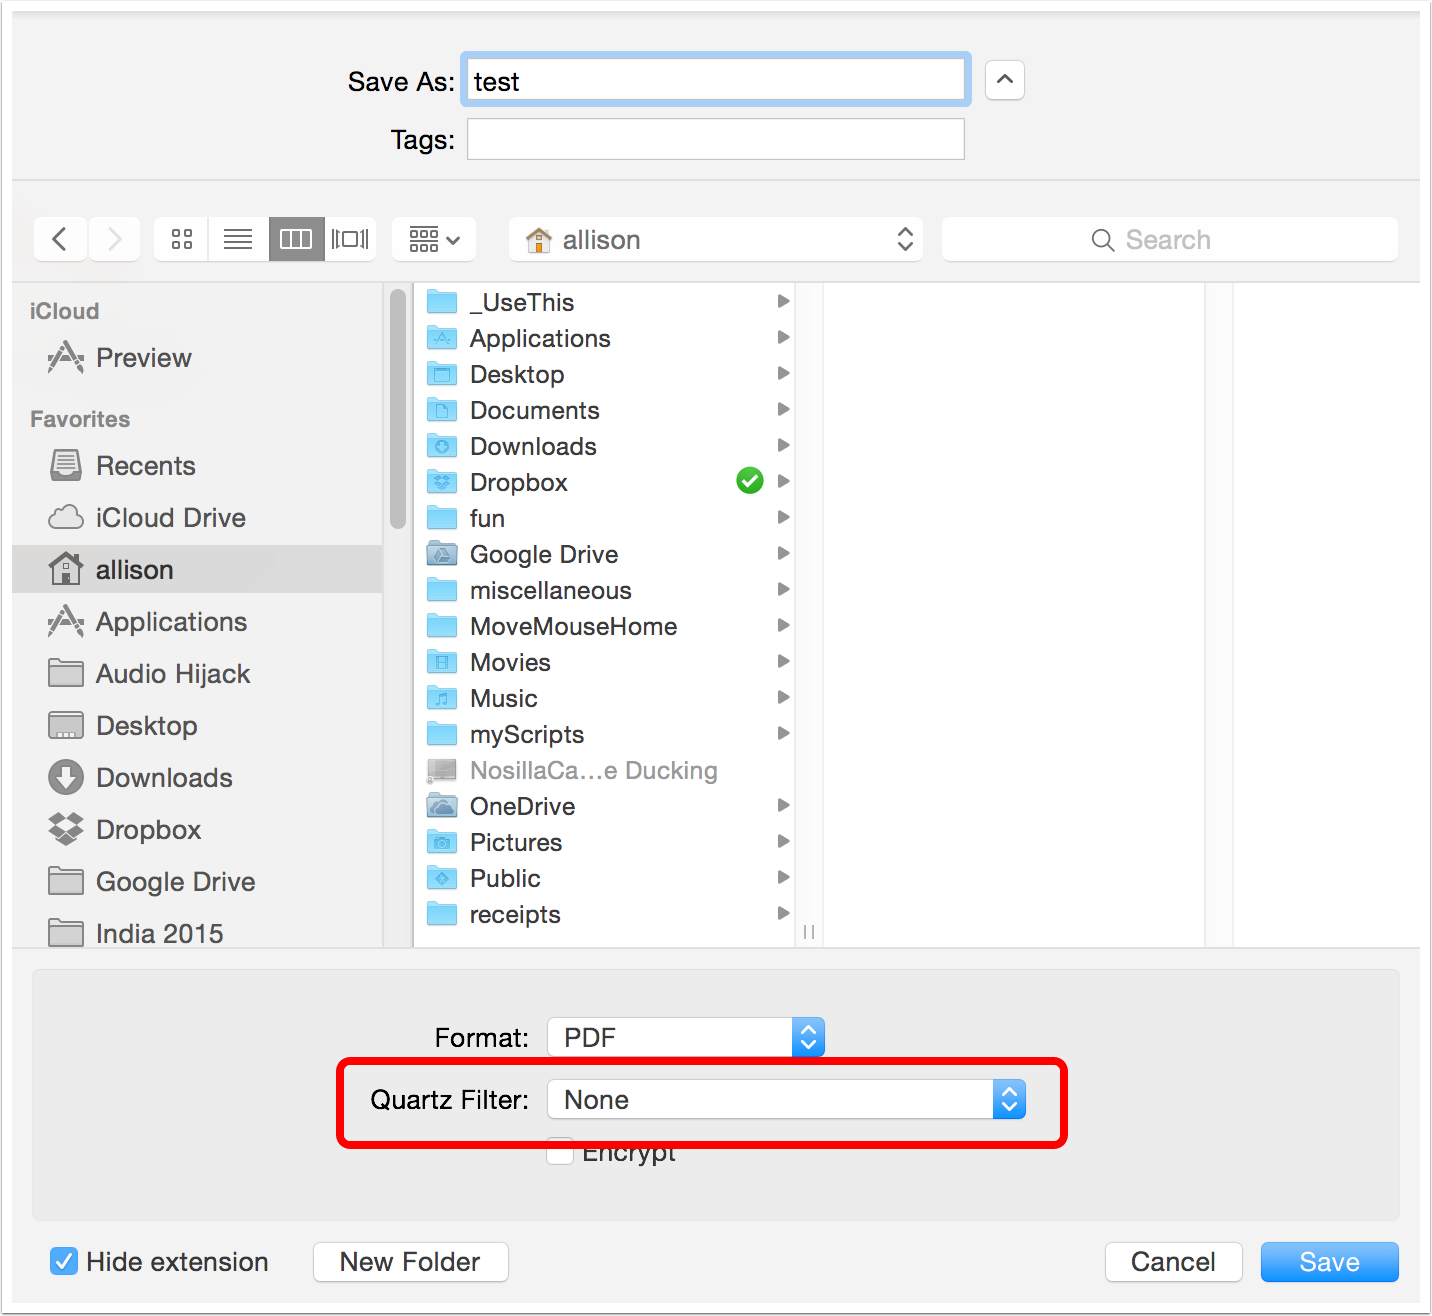Click into the Tags input field

716,139
